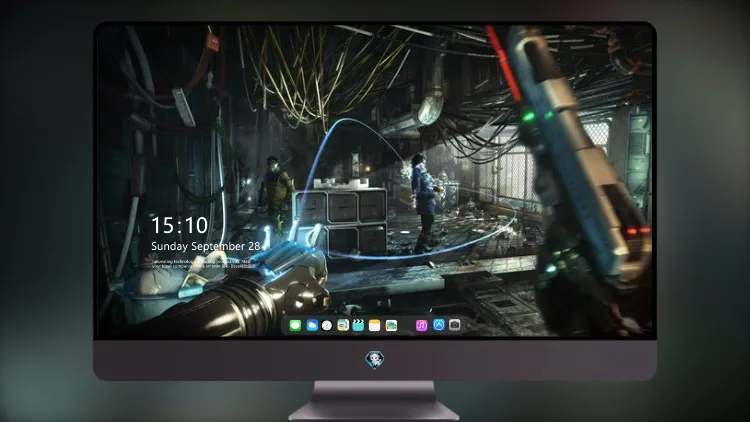Open the Clock app in the dock
The image size is (750, 422).
pyautogui.click(x=327, y=326)
